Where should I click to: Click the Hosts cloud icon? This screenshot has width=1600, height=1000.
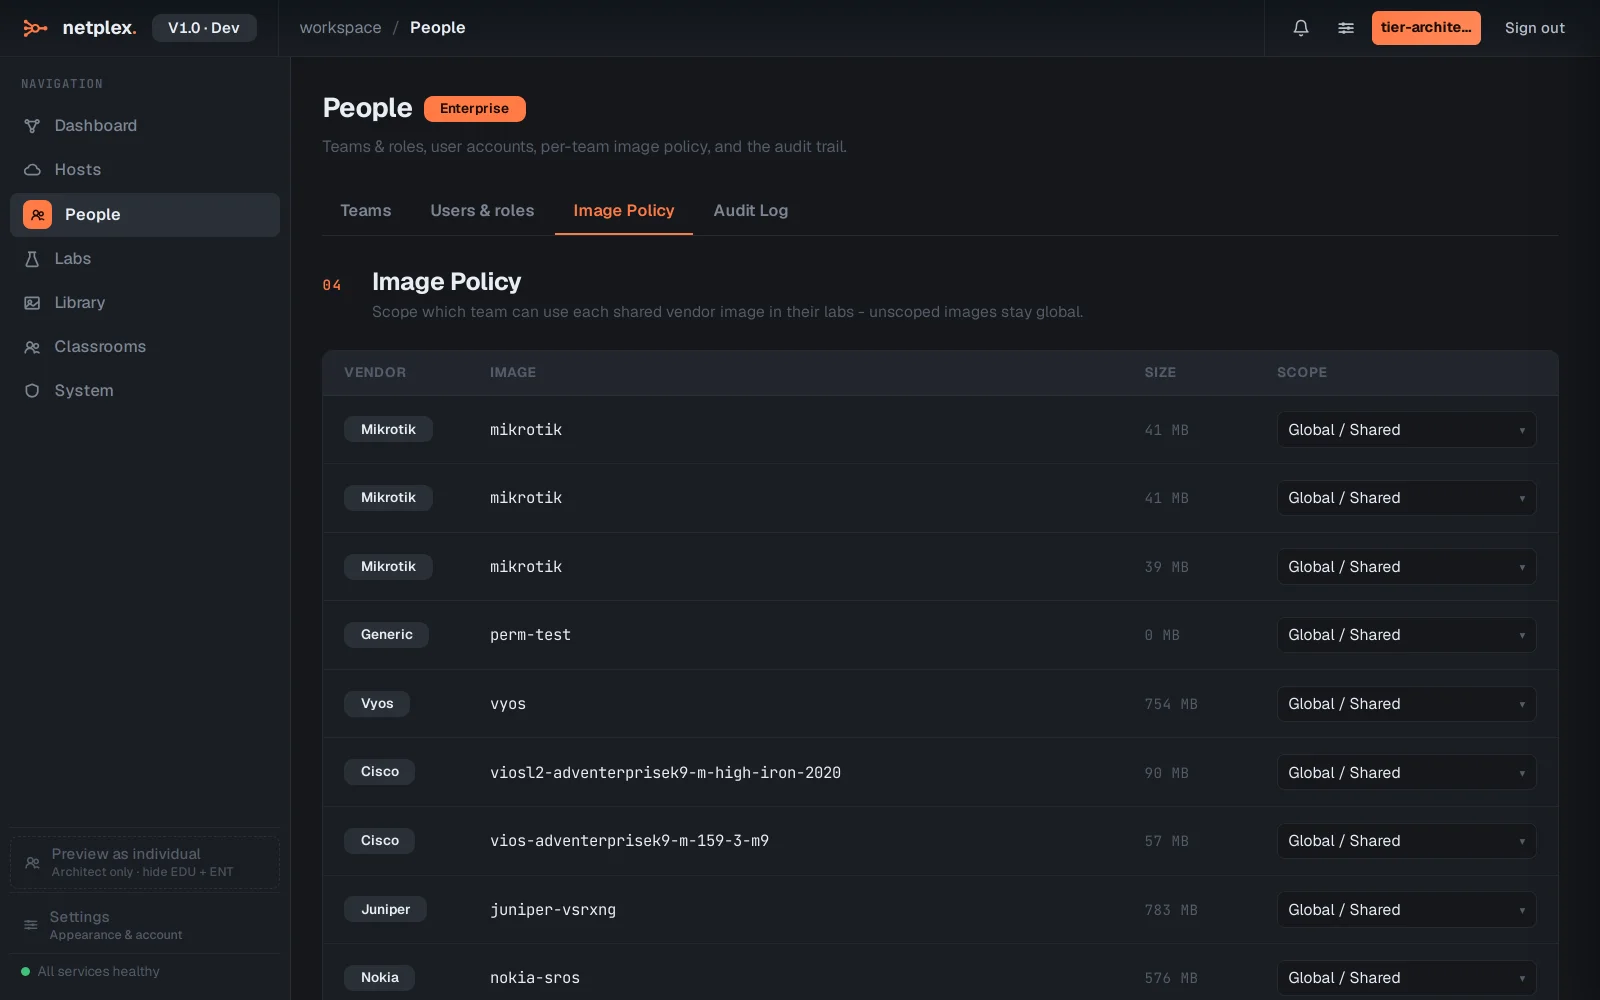[x=32, y=170]
